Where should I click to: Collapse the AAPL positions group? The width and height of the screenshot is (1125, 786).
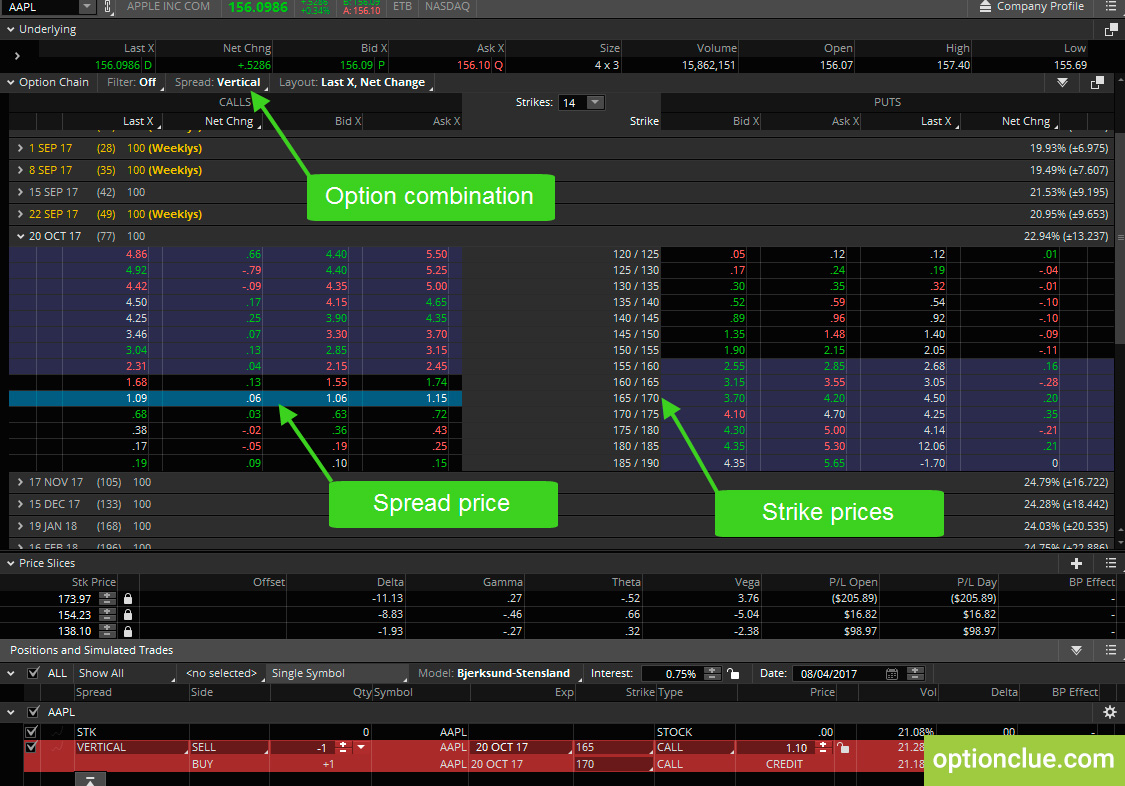(11, 712)
